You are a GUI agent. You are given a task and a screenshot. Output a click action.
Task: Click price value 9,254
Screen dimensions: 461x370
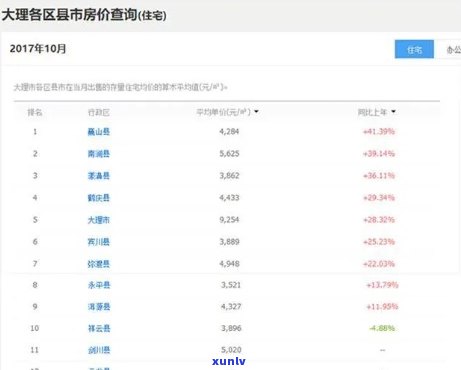[x=229, y=220]
